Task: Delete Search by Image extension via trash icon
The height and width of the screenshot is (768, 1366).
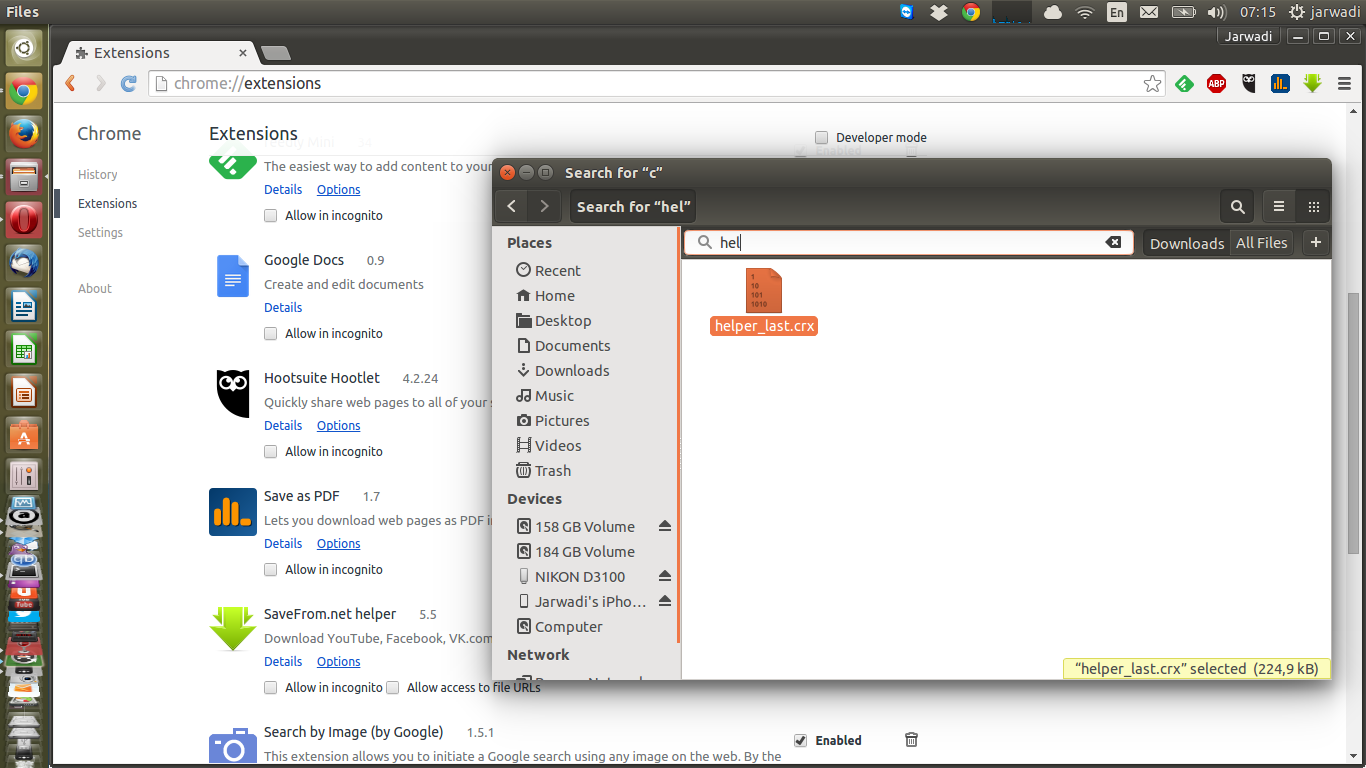Action: click(x=911, y=740)
